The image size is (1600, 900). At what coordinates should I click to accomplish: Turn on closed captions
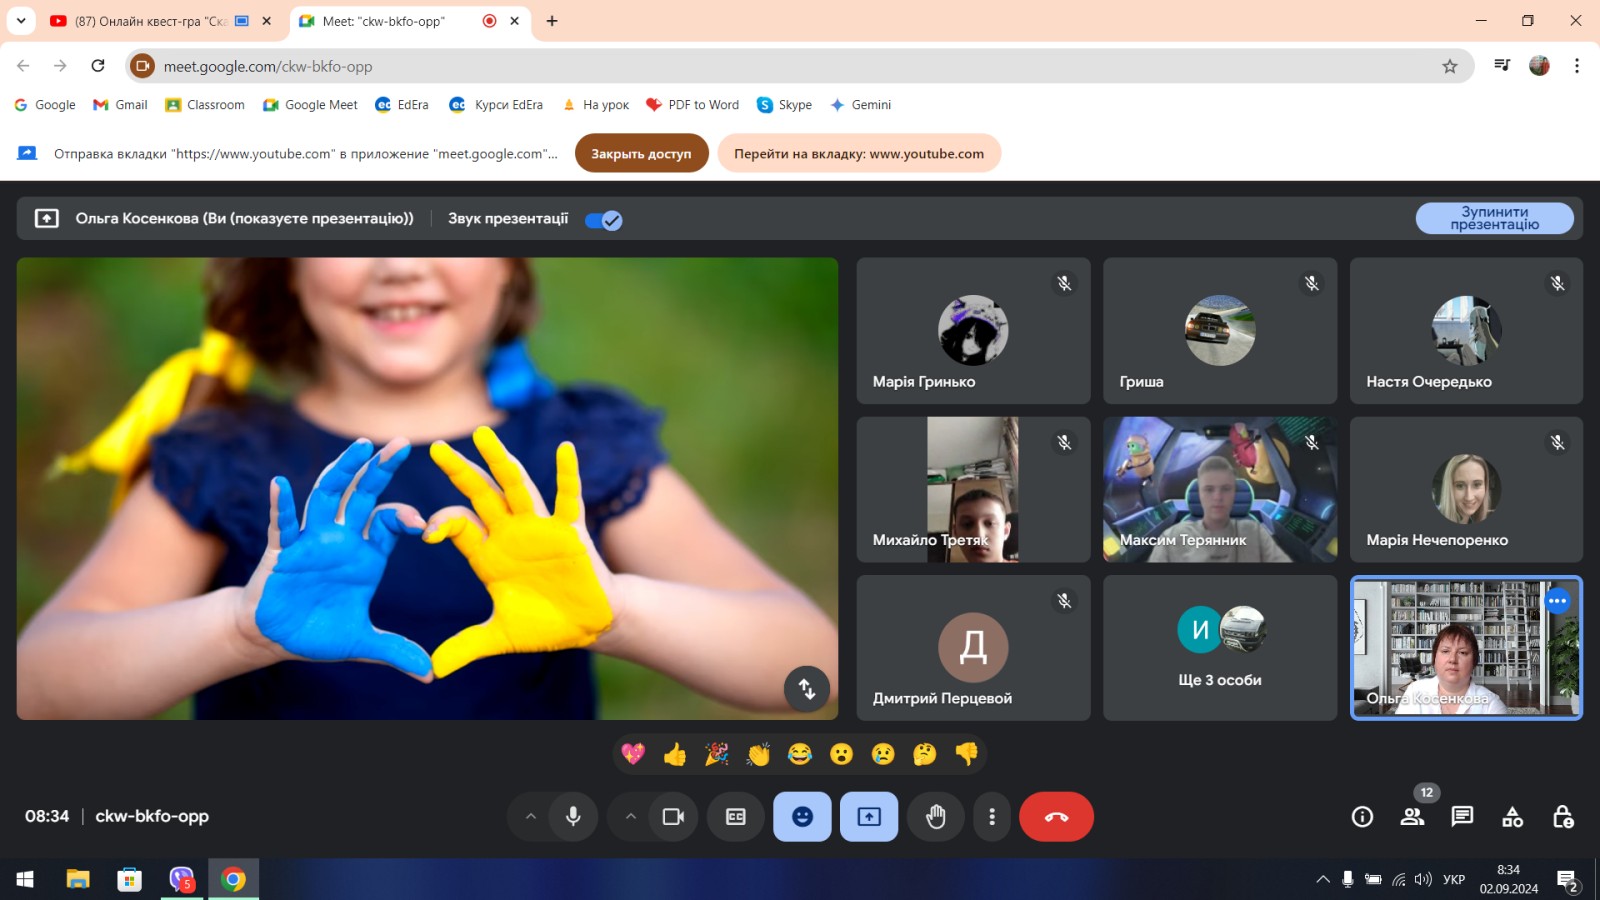tap(736, 817)
